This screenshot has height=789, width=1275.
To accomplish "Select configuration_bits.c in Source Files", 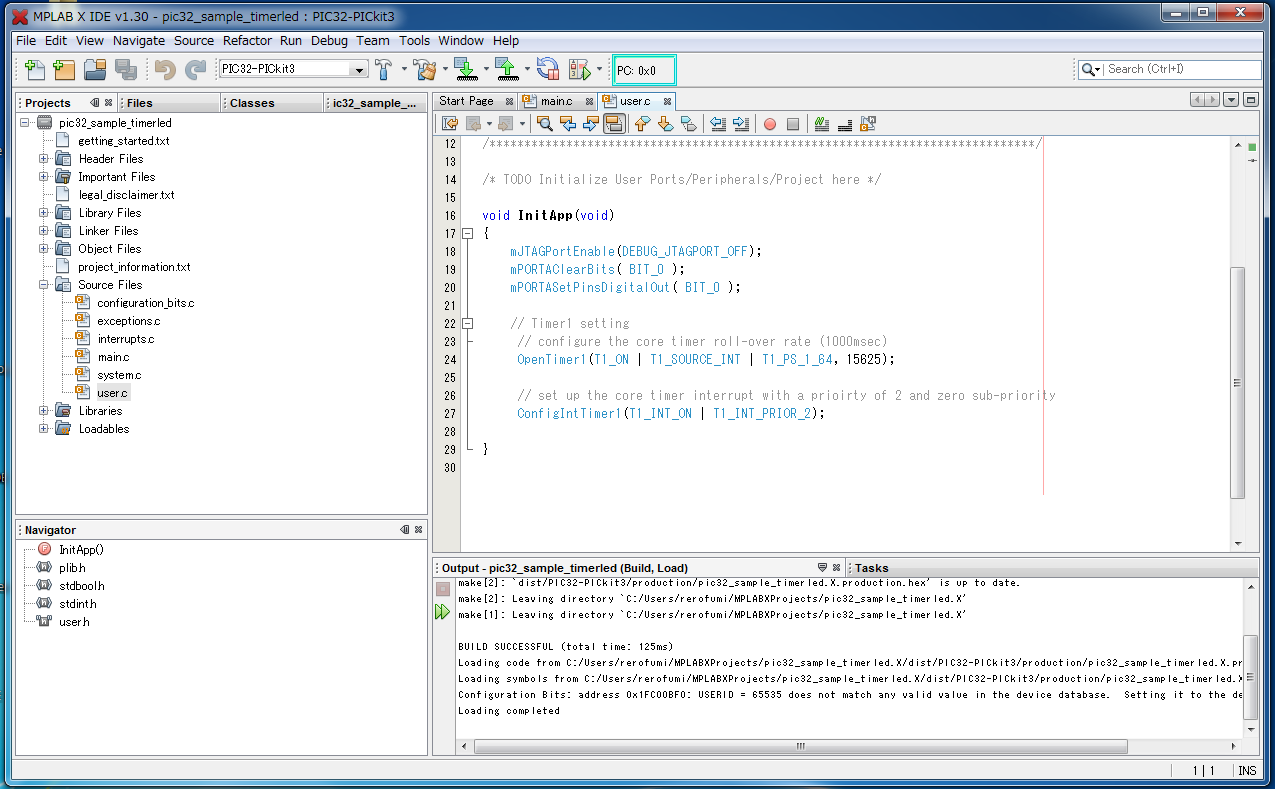I will click(x=145, y=303).
